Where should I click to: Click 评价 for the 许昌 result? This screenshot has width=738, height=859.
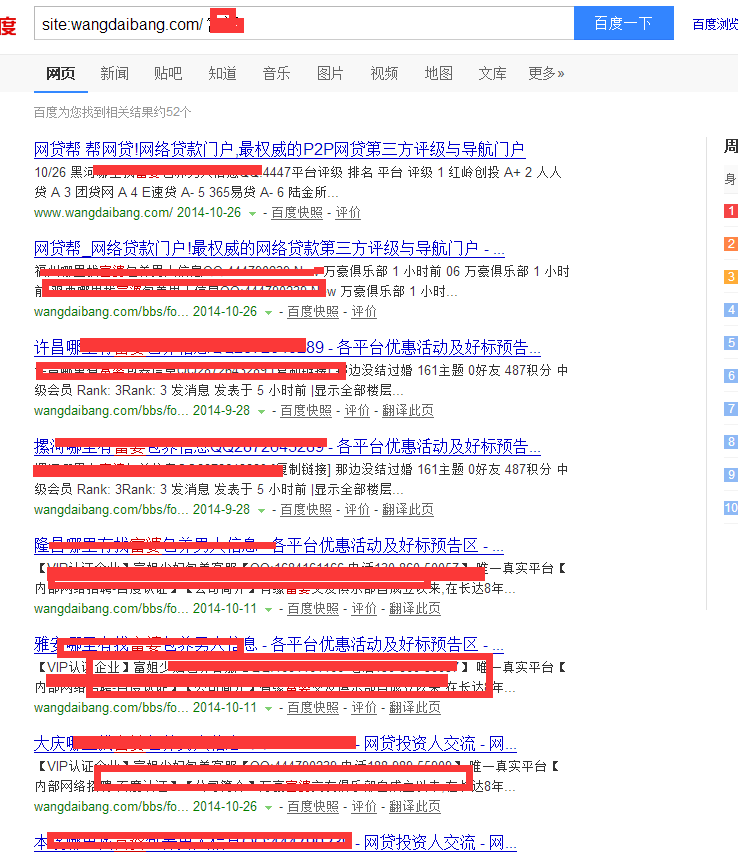coord(357,411)
